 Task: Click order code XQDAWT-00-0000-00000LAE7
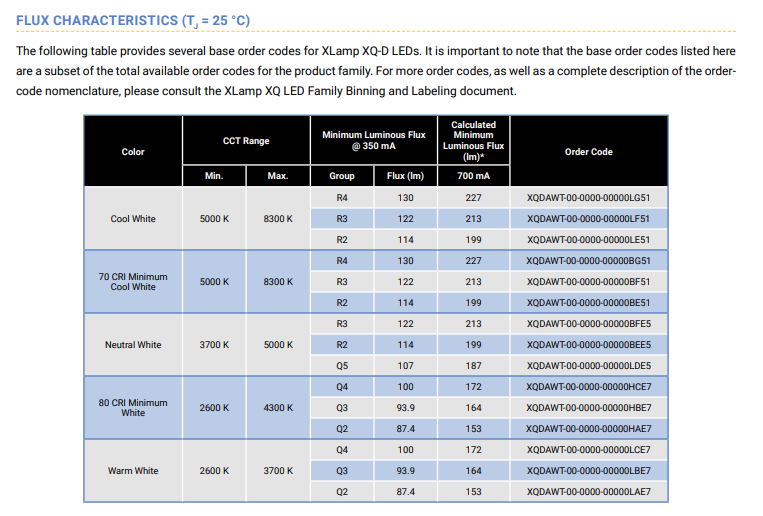point(588,492)
